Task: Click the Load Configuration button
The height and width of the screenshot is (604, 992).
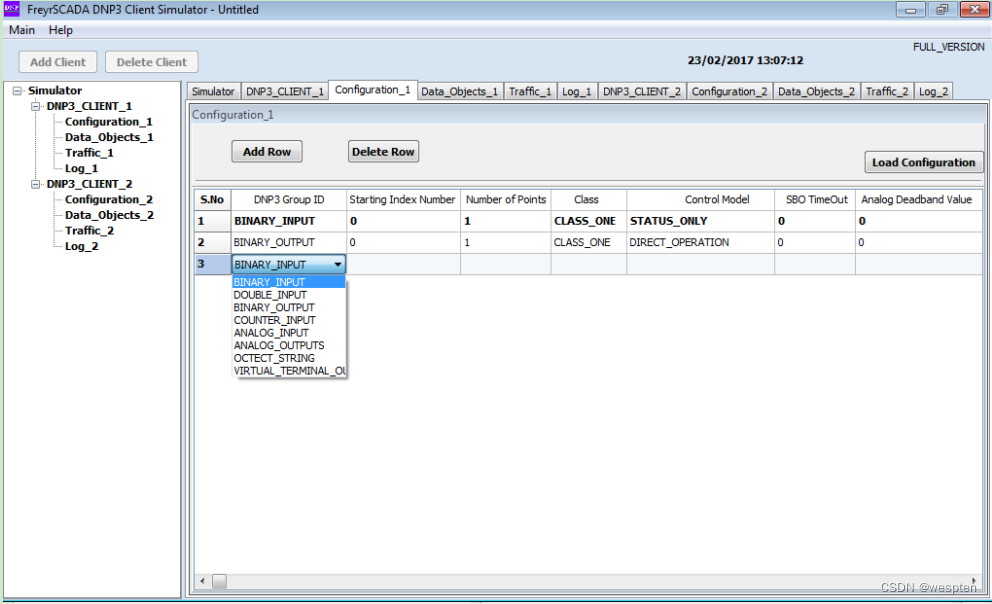Action: pos(924,163)
